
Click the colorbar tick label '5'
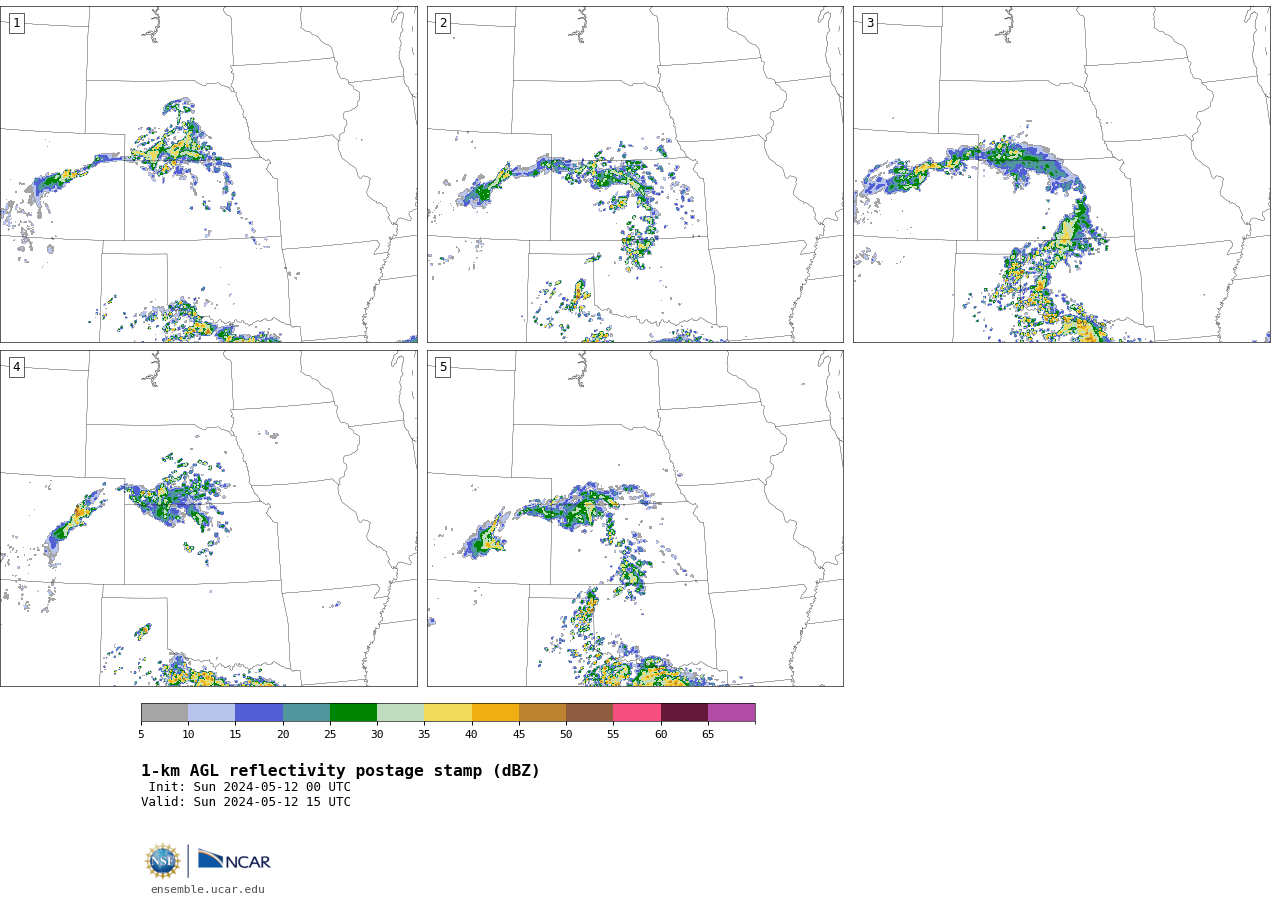[141, 735]
